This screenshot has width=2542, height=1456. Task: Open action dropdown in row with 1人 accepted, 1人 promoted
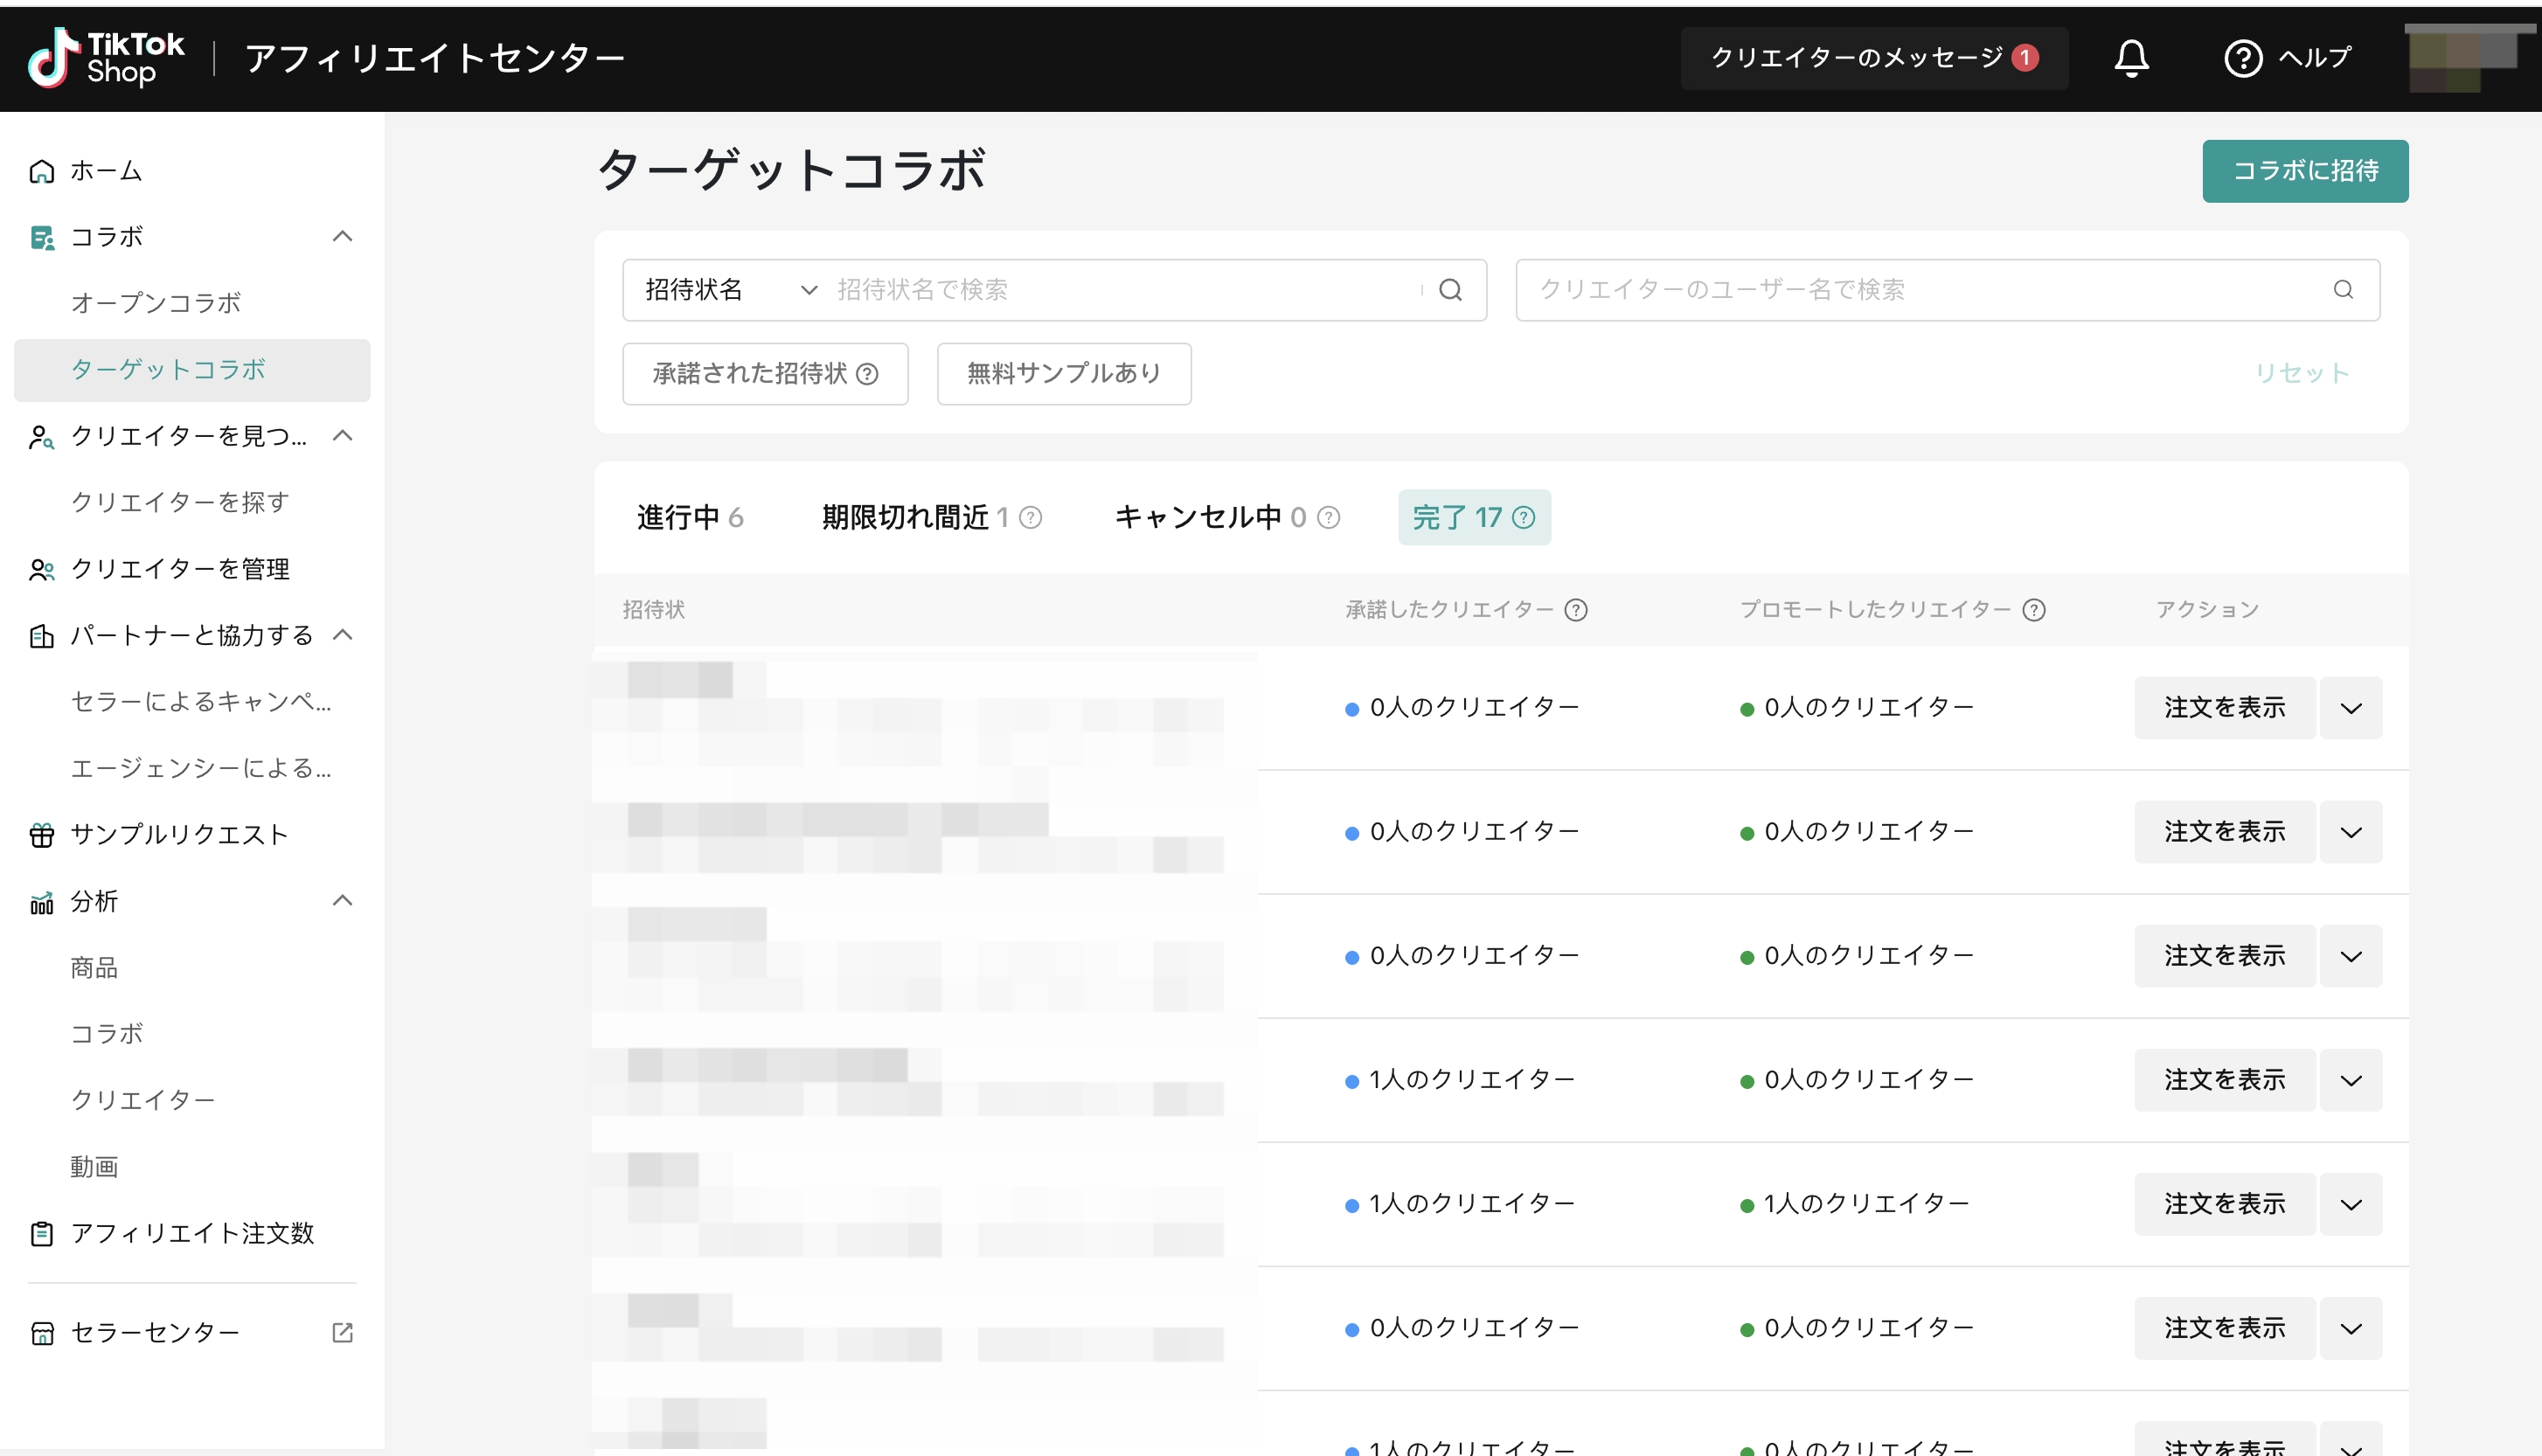2351,1204
